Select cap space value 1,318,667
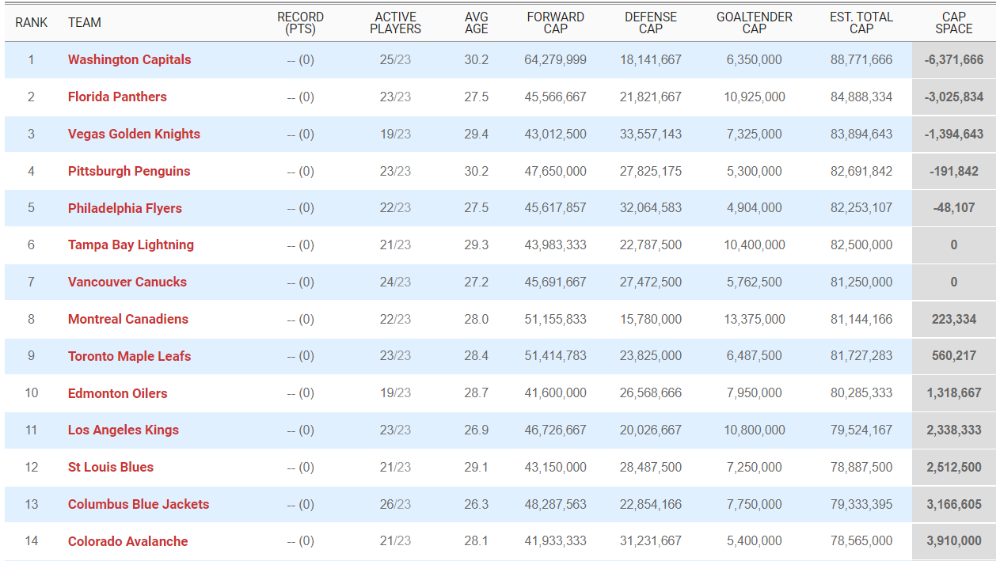This screenshot has height=561, width=1000. coord(954,393)
